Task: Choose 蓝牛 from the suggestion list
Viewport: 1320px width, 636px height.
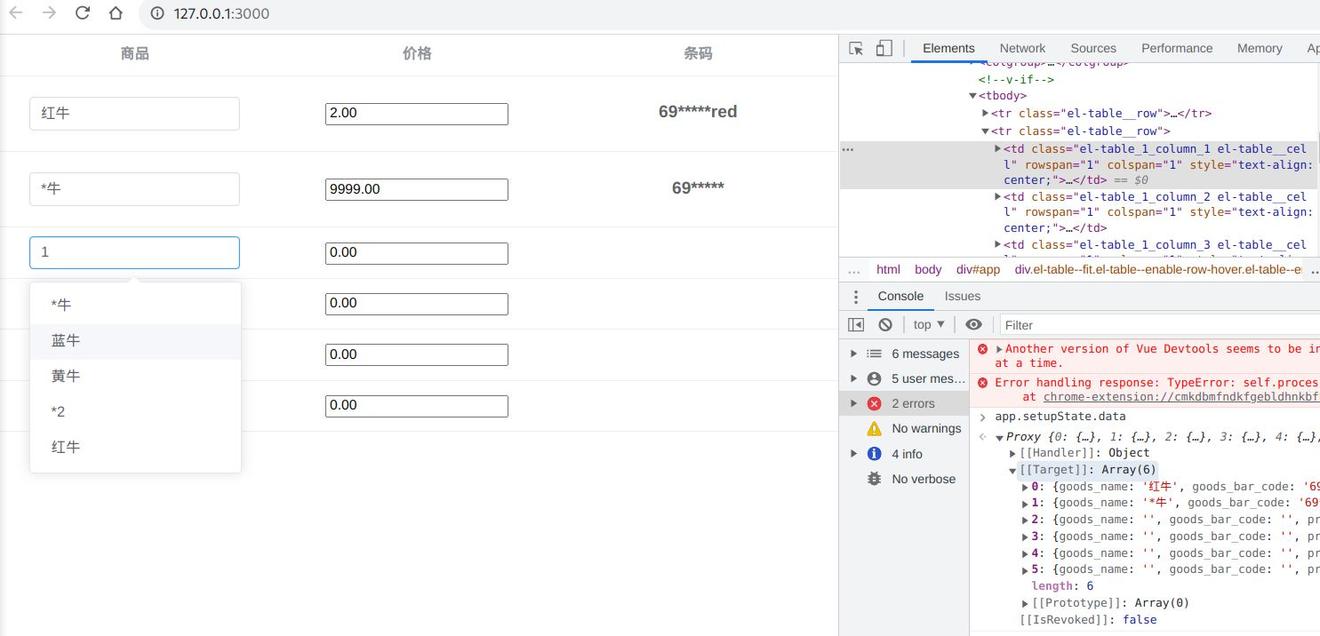Action: point(66,340)
